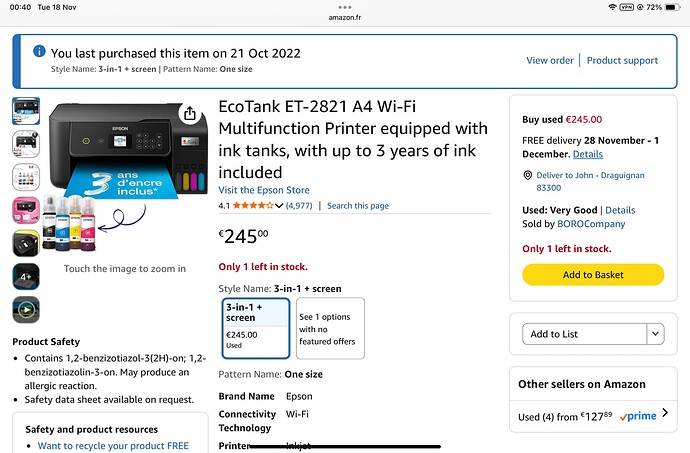This screenshot has height=453, width=690.
Task: Expand the Add to List dropdown arrow
Action: [655, 334]
